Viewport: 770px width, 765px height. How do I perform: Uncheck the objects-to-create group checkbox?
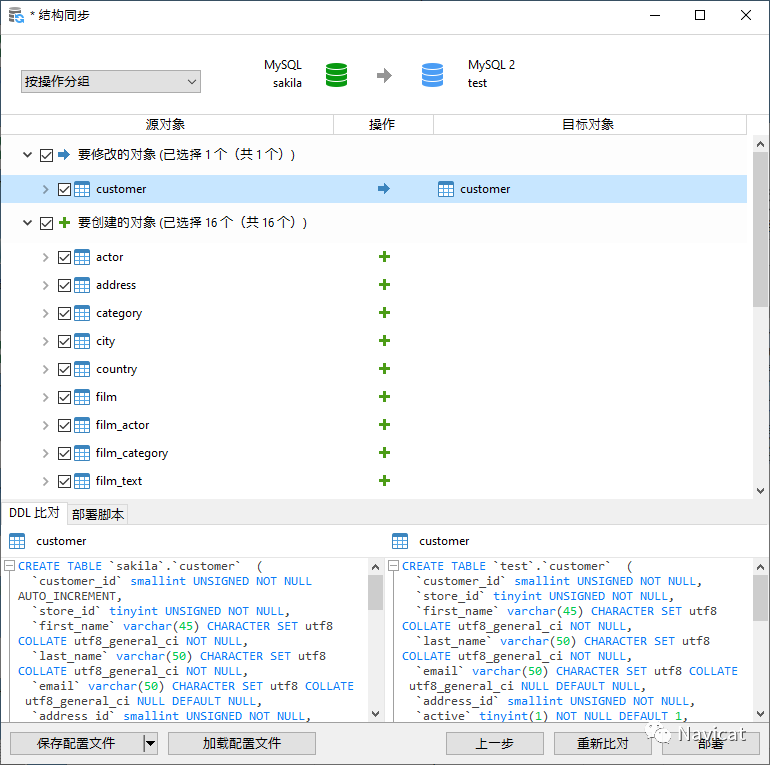(46, 223)
